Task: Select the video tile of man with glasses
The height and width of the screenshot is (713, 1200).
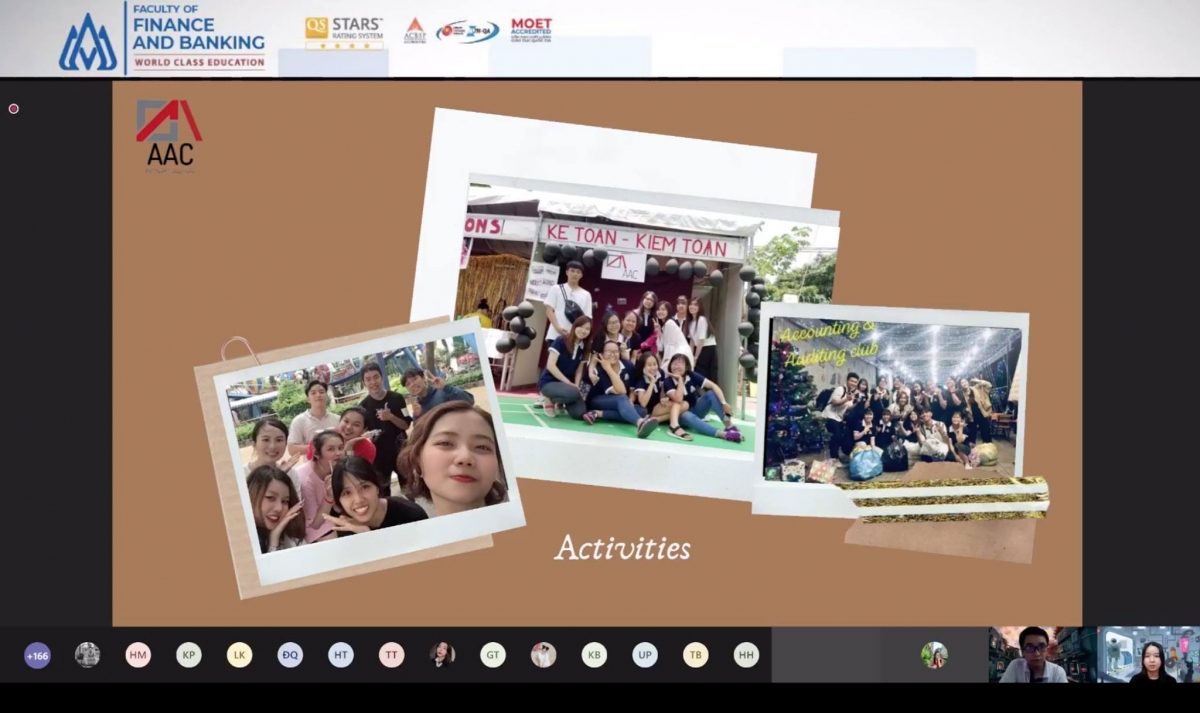Action: [x=1040, y=655]
